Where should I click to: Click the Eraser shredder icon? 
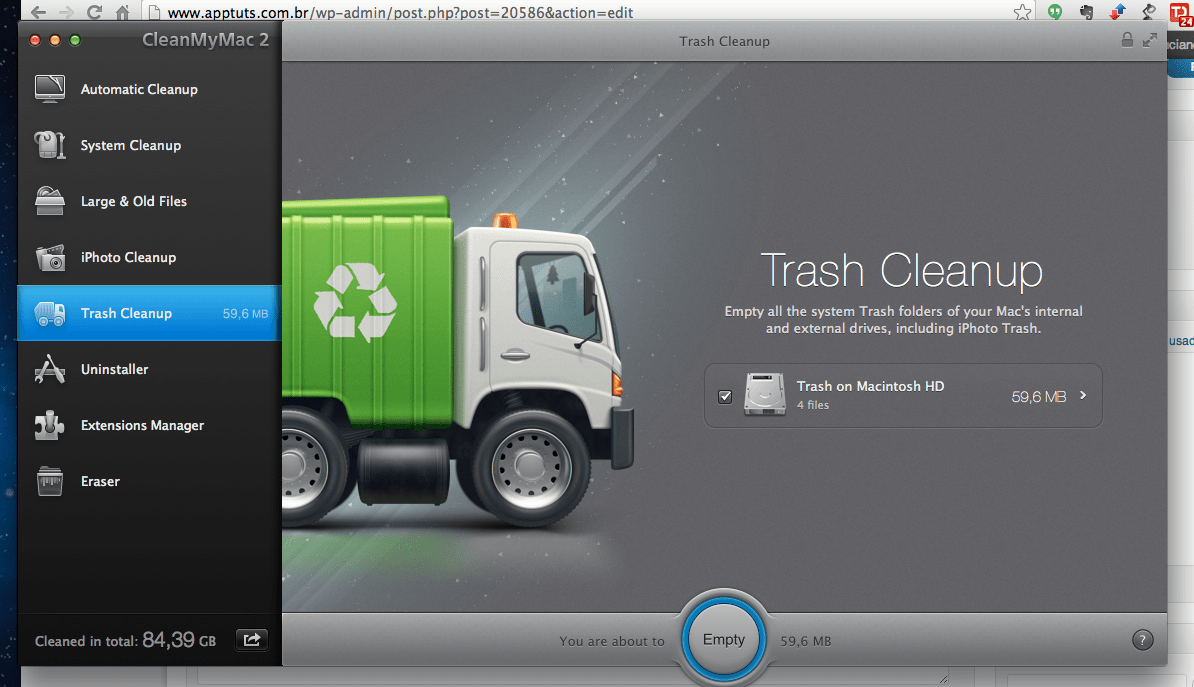[49, 481]
